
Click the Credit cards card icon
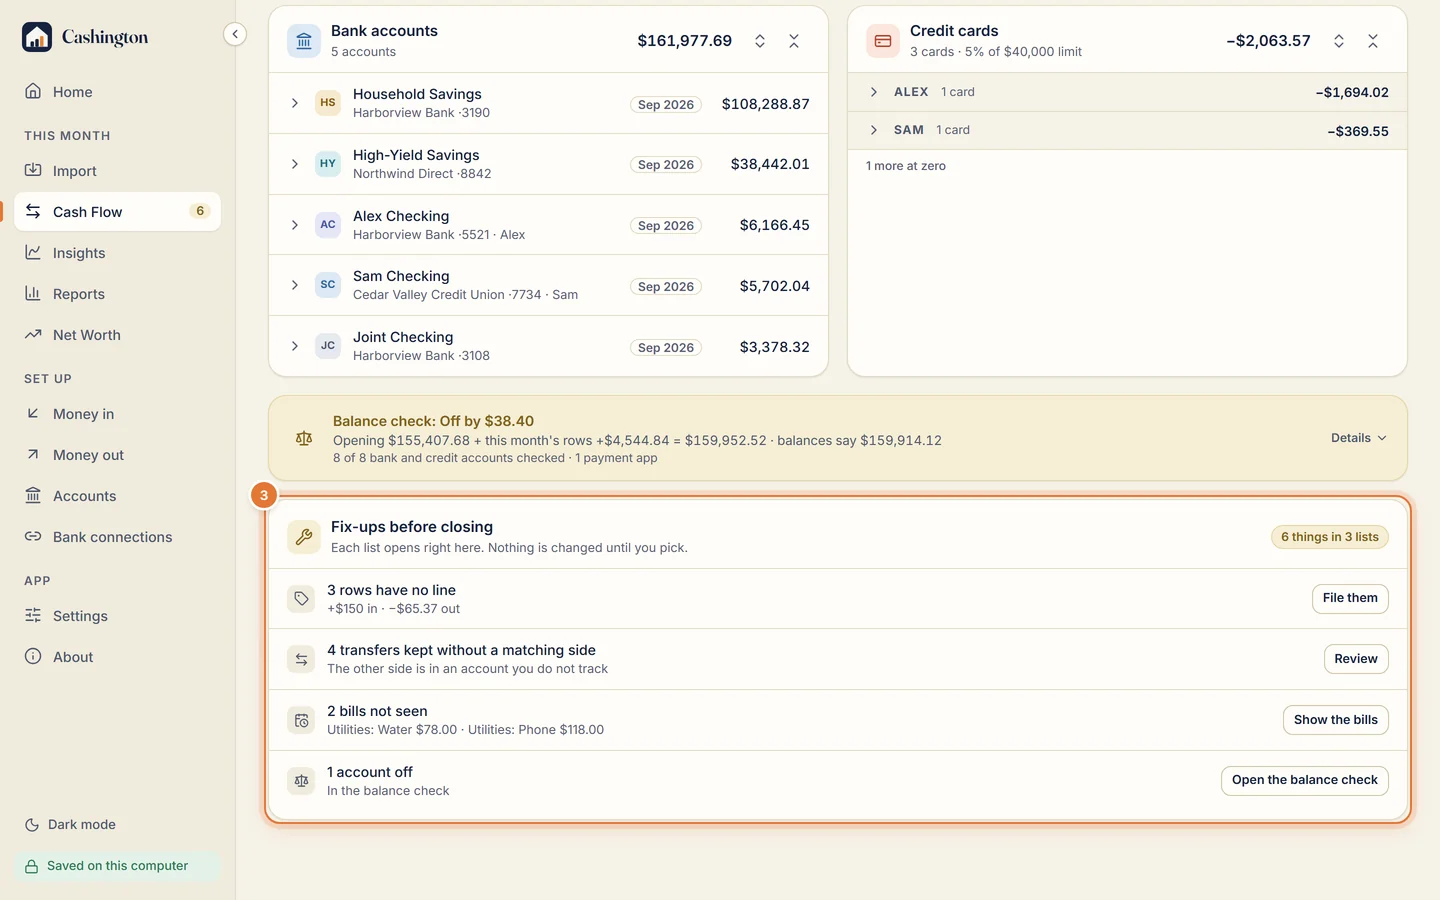click(883, 41)
